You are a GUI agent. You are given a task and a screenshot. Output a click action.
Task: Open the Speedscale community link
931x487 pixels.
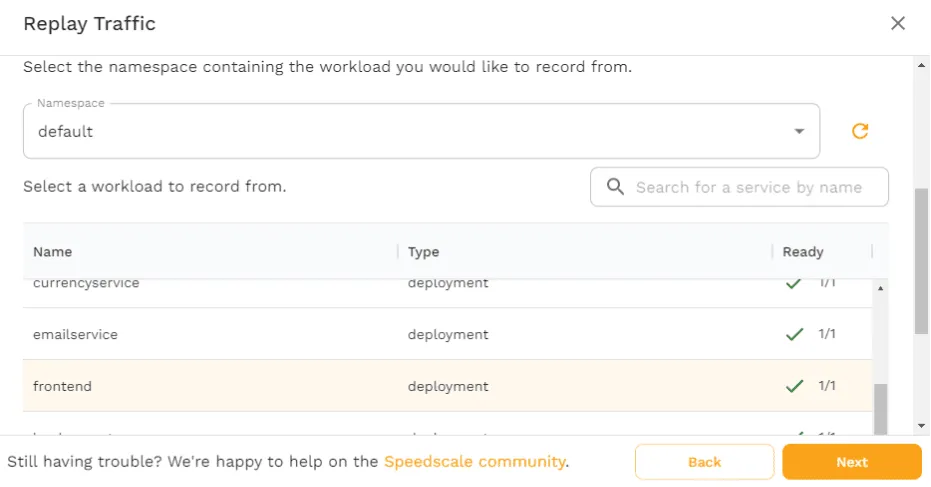pyautogui.click(x=474, y=462)
